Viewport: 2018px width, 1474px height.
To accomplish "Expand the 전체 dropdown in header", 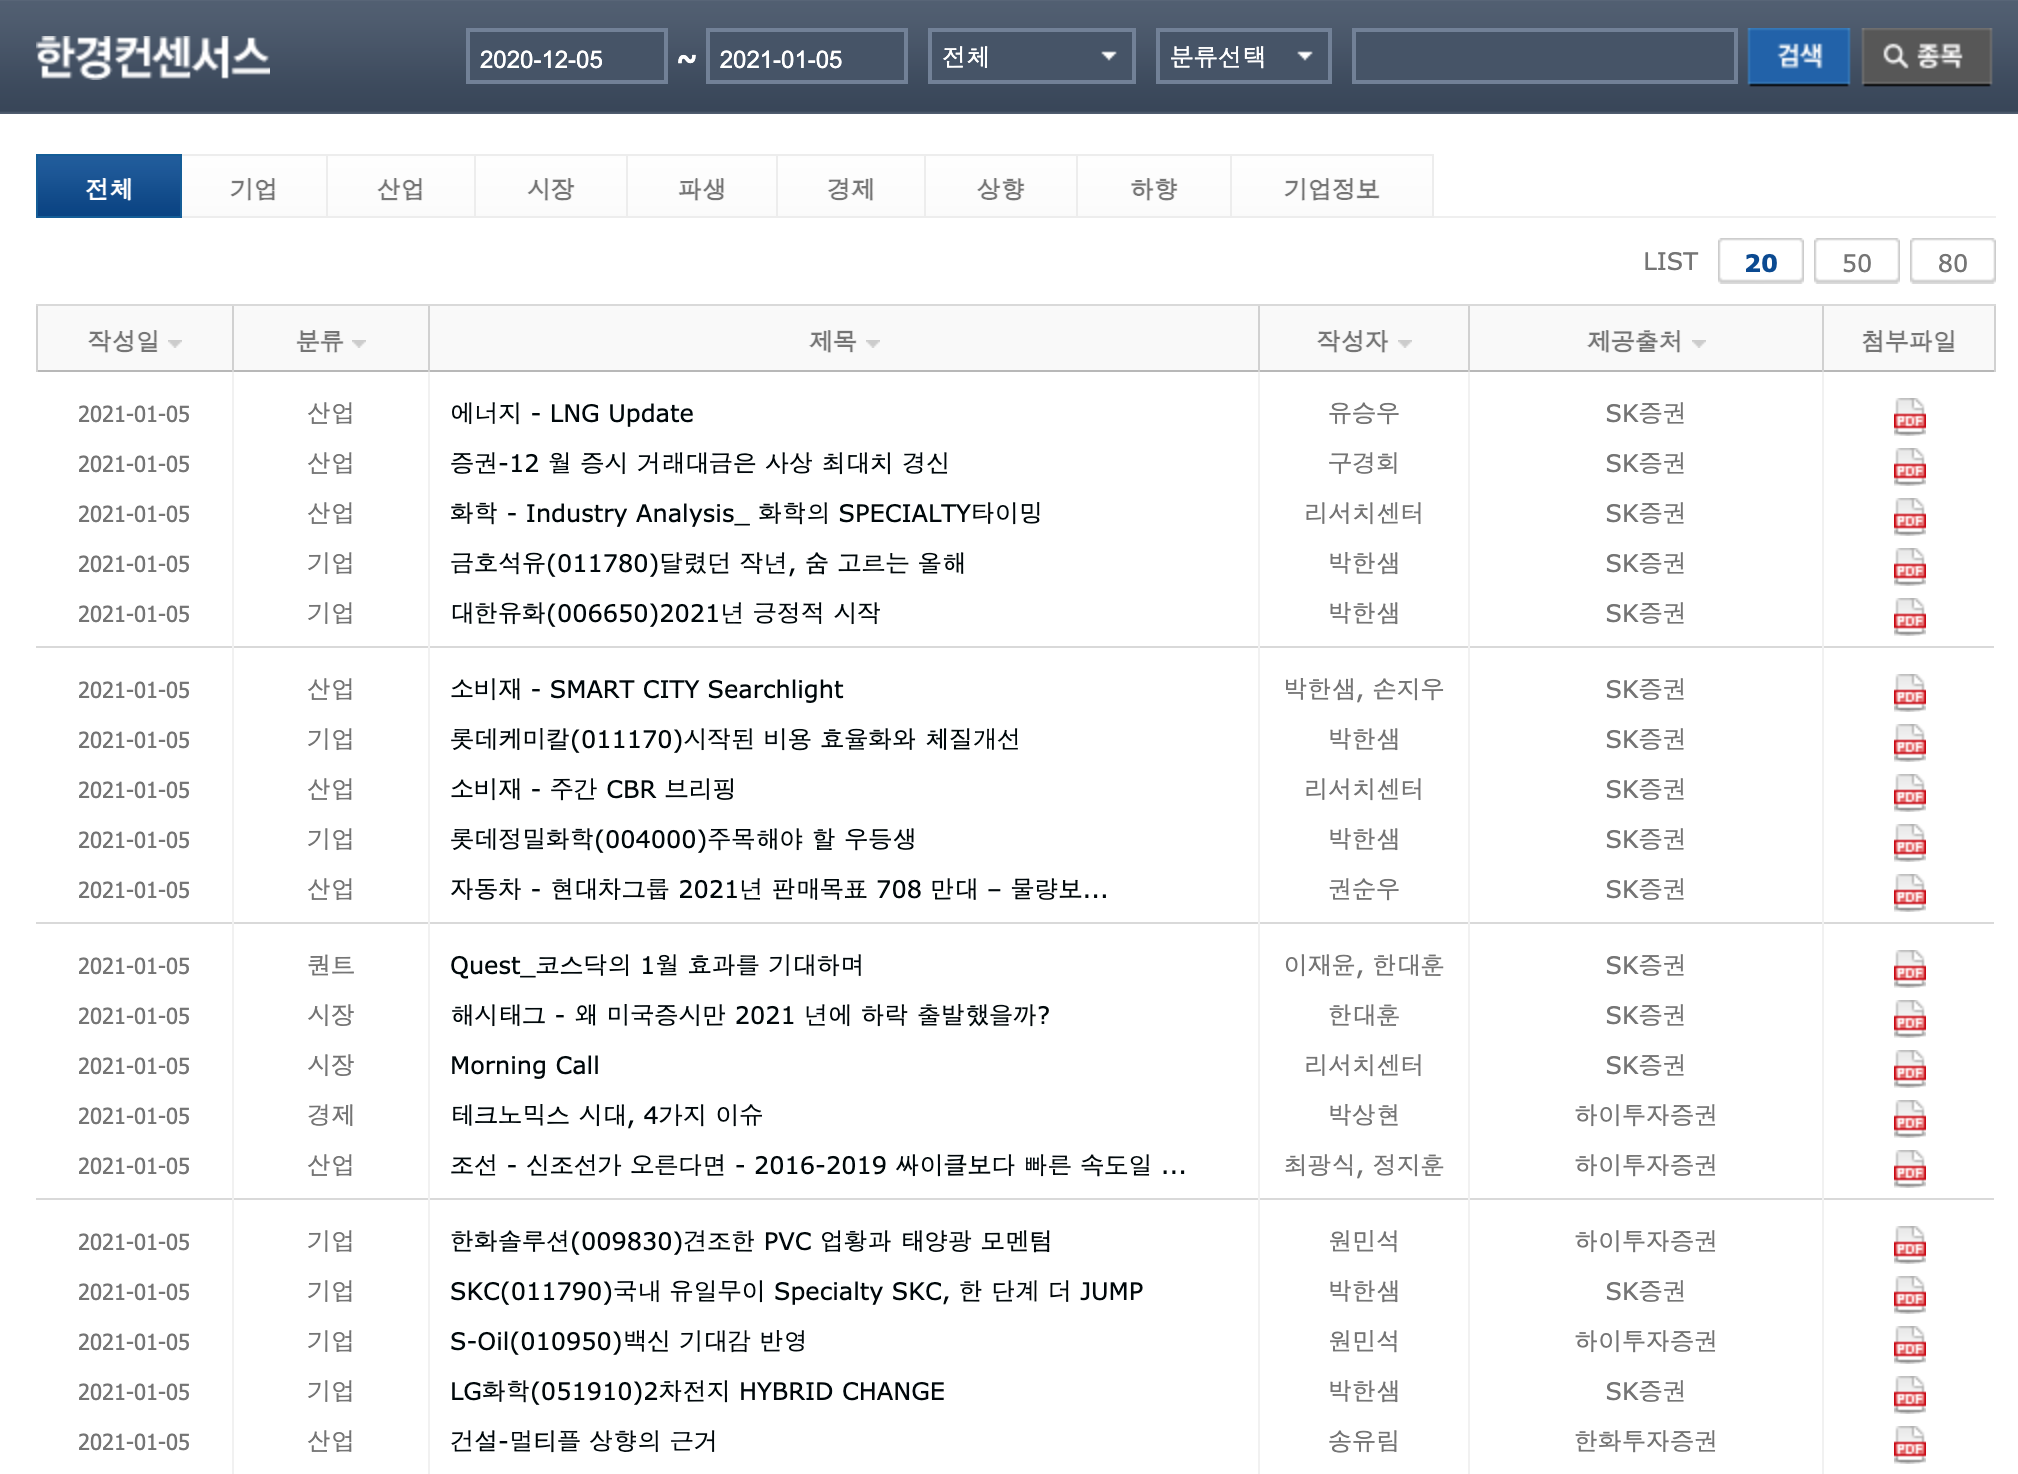I will tap(1030, 56).
